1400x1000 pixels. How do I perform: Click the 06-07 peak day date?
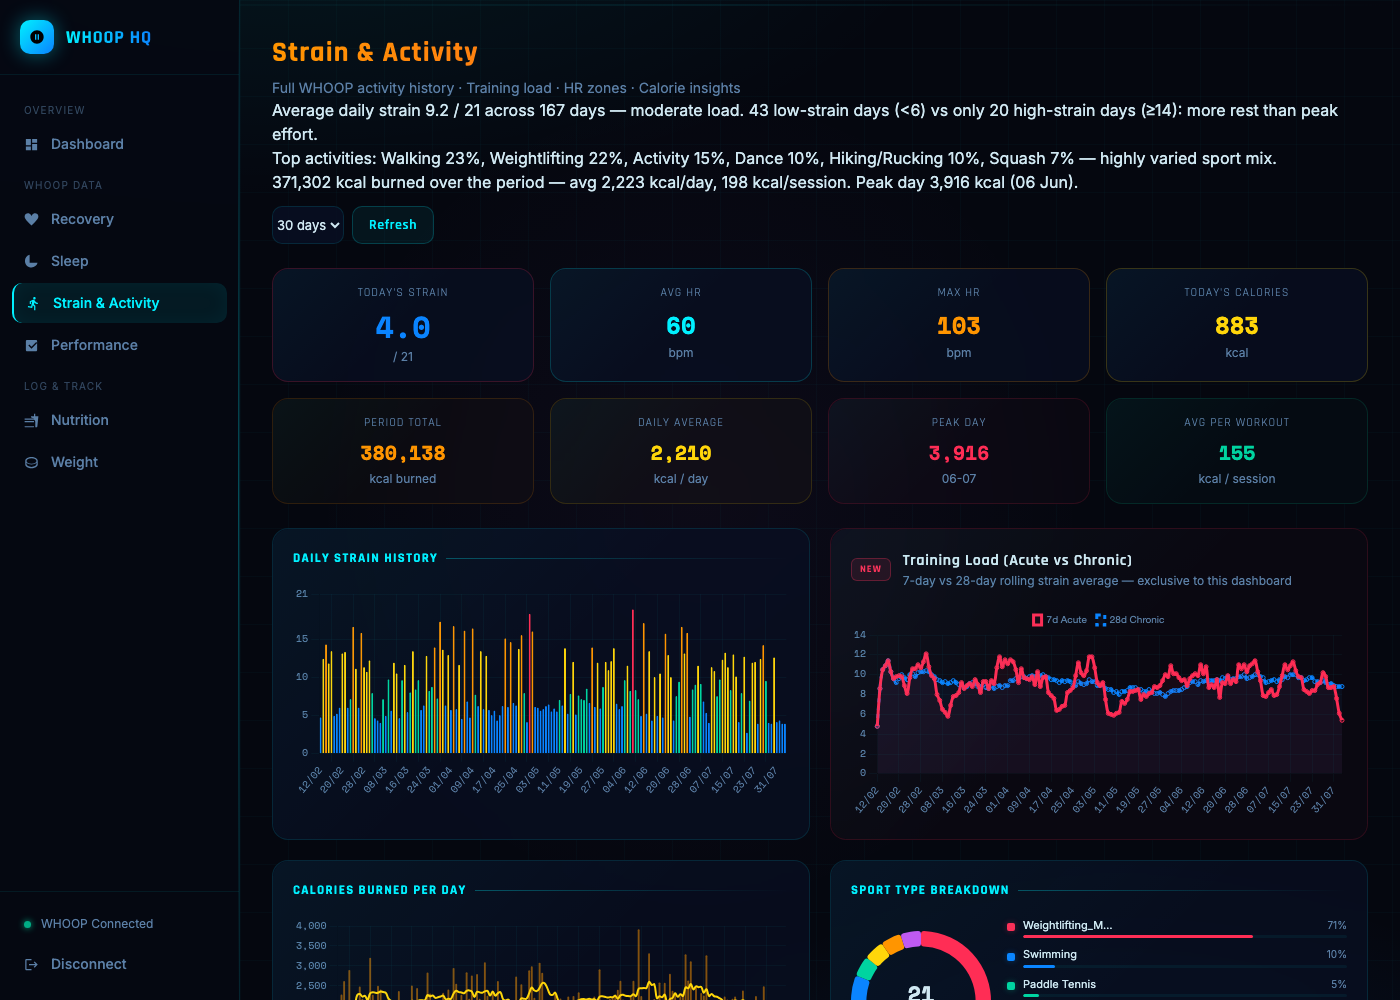959,479
